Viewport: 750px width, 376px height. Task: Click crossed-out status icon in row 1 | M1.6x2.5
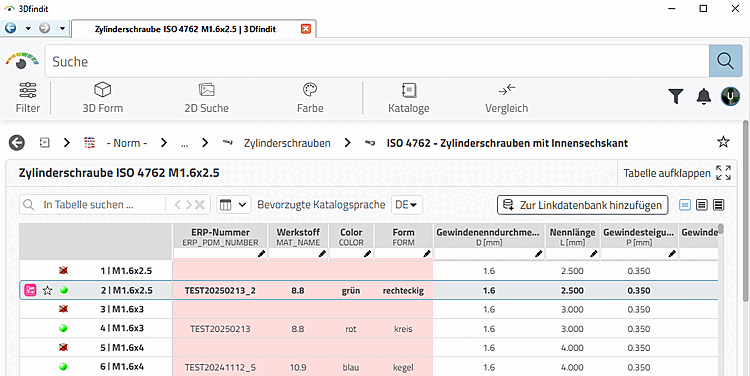point(63,271)
